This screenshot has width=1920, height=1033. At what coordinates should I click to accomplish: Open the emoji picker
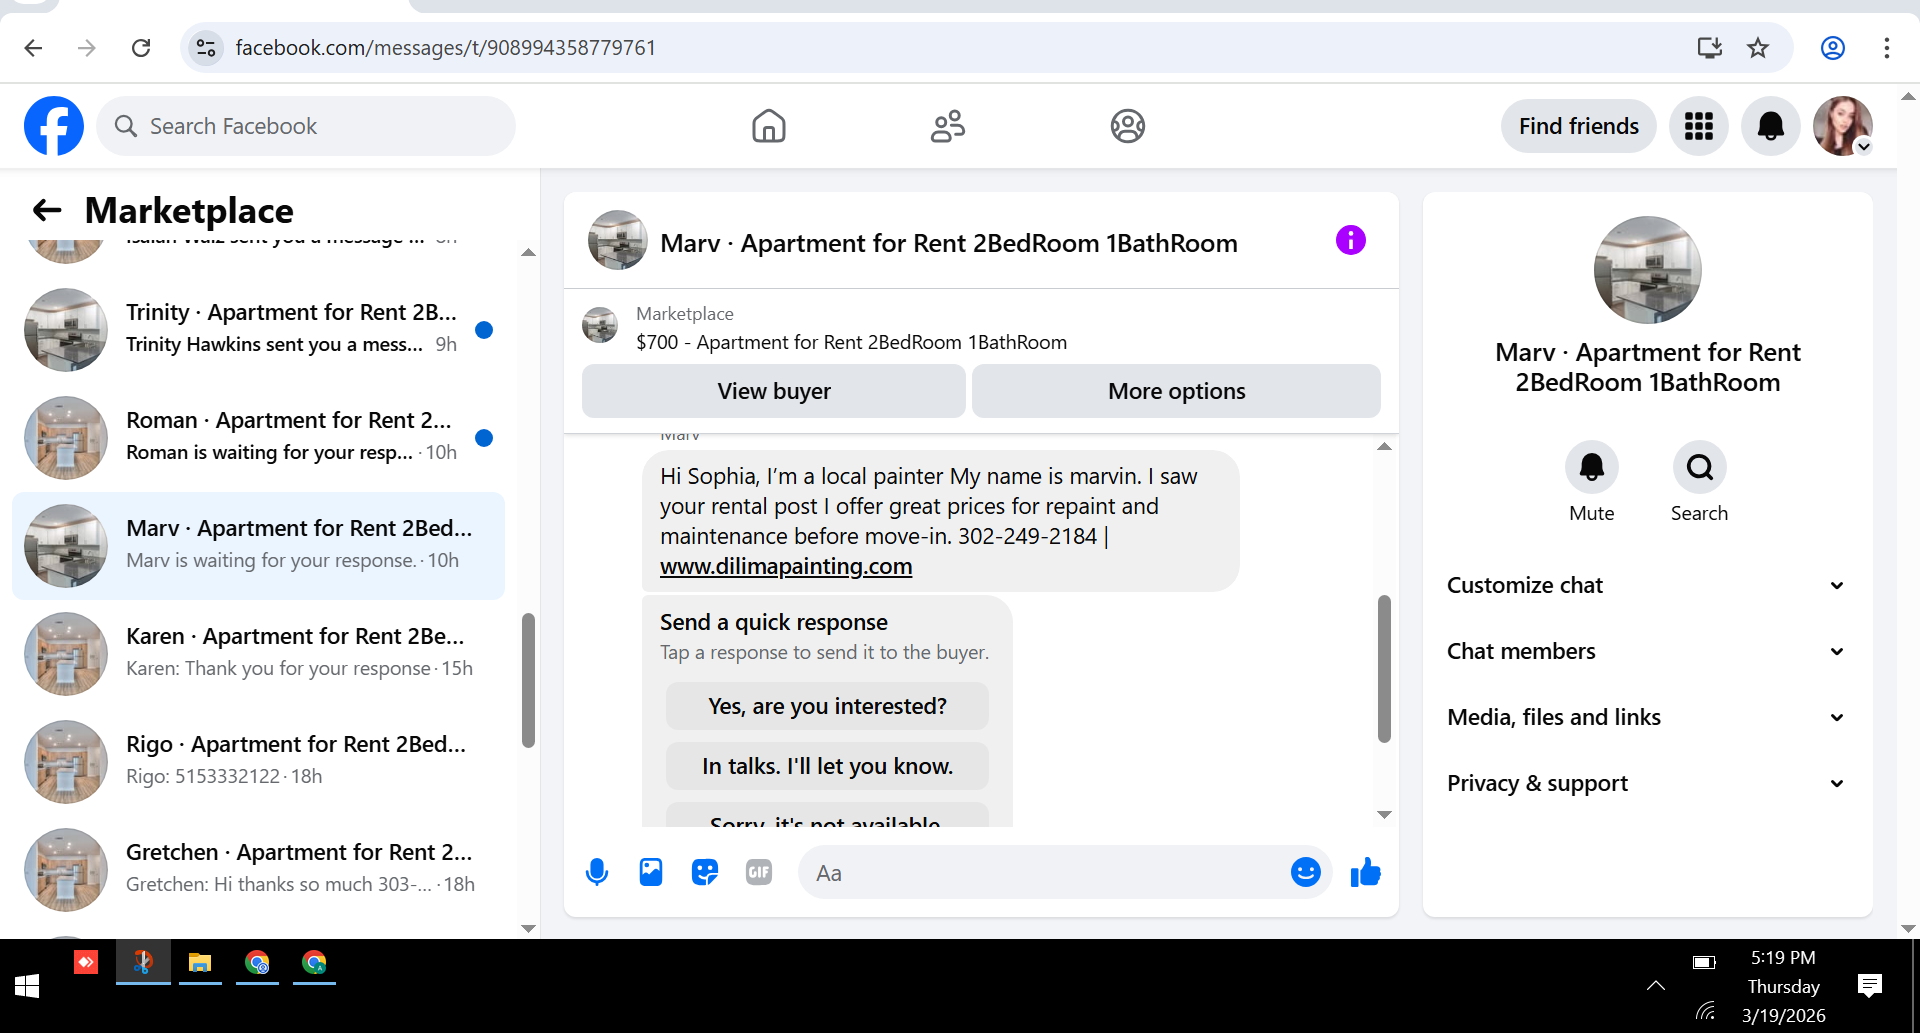(1305, 873)
